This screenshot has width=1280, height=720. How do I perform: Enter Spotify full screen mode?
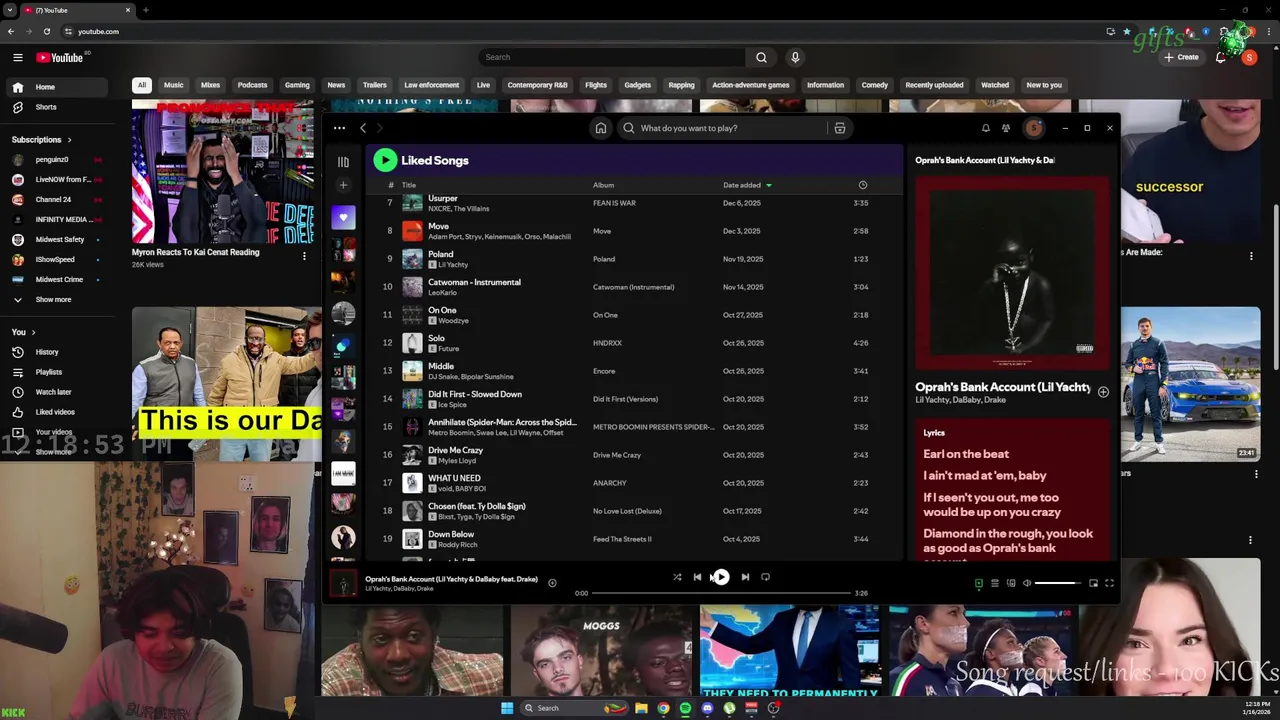point(1109,583)
